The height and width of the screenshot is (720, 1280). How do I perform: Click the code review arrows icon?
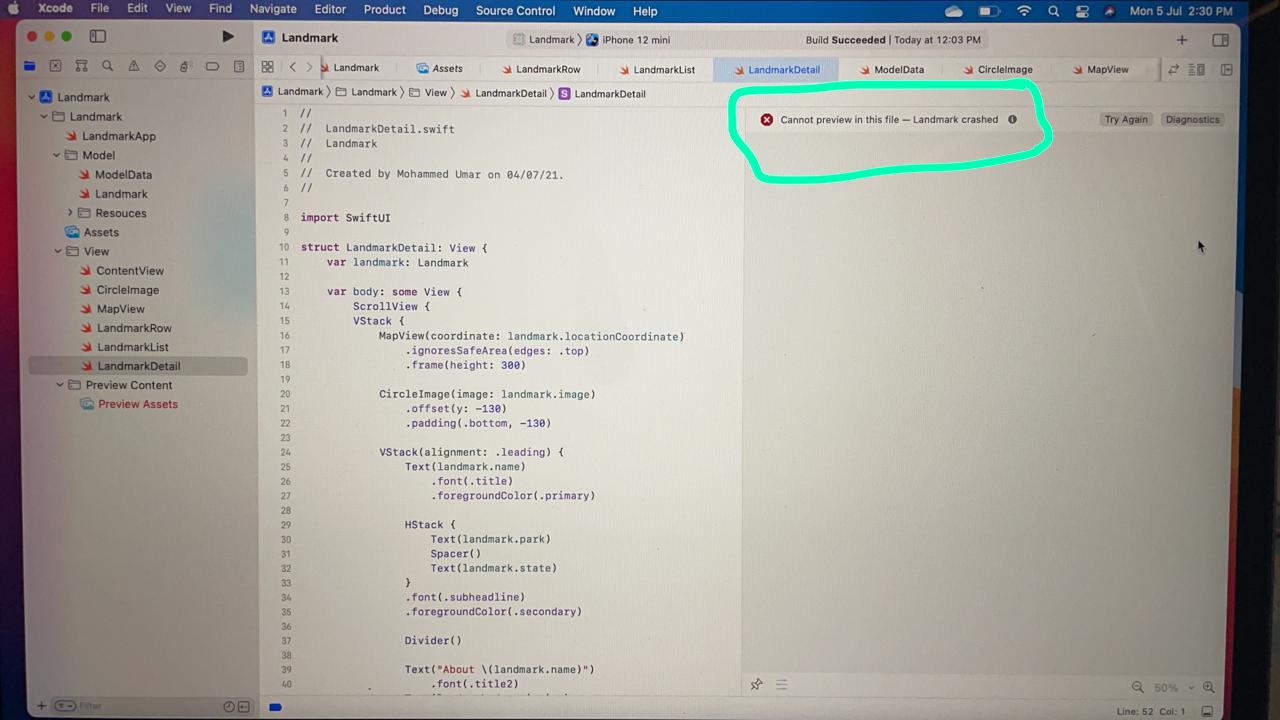(x=1173, y=70)
